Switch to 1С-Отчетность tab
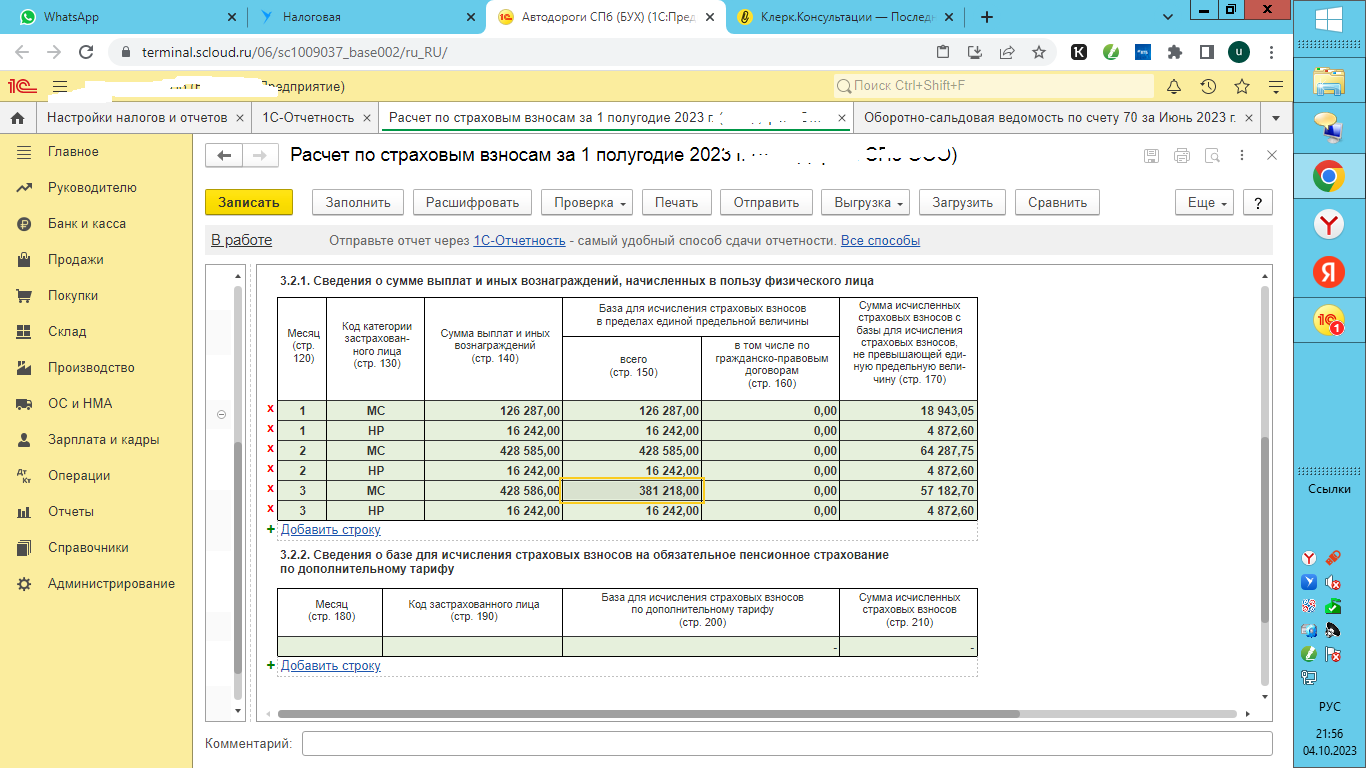Image resolution: width=1366 pixels, height=768 pixels. pyautogui.click(x=315, y=118)
